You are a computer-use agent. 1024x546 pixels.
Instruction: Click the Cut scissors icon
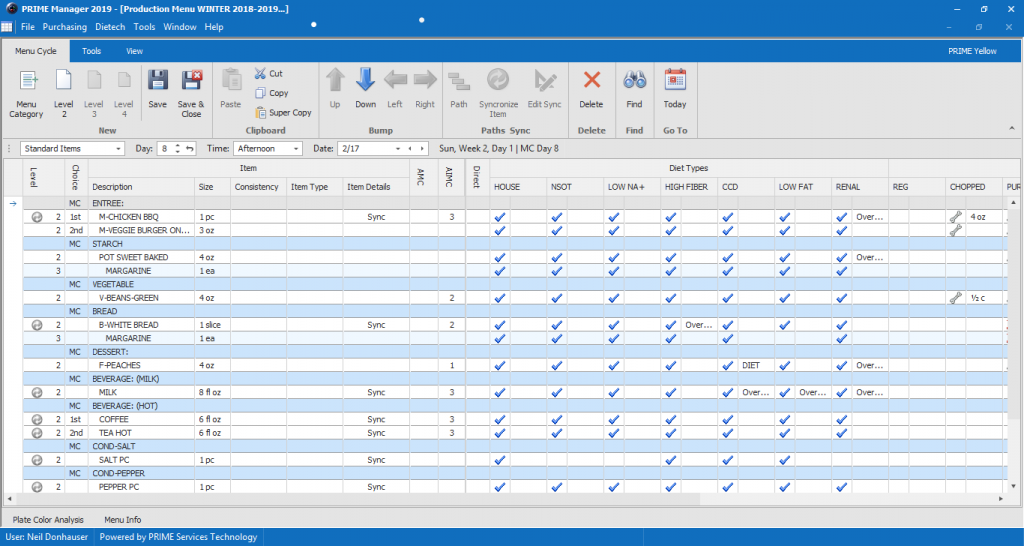pos(261,73)
